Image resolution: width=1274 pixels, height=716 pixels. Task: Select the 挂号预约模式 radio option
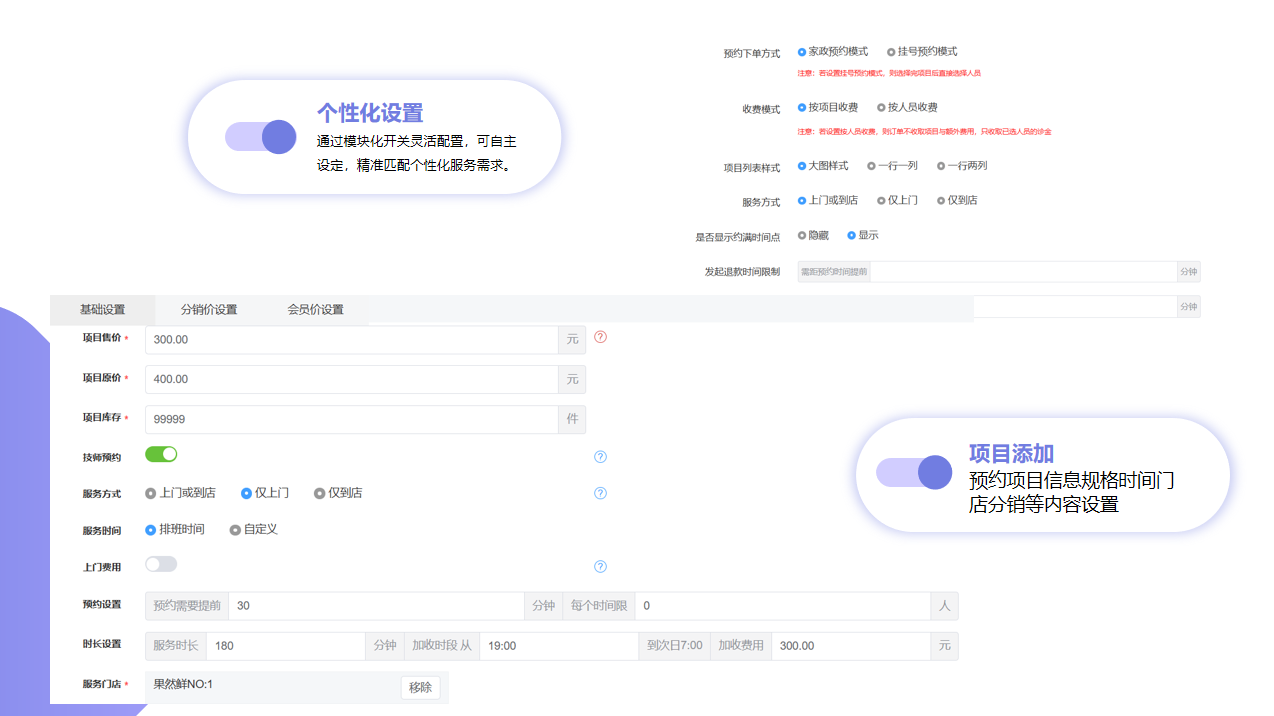891,52
